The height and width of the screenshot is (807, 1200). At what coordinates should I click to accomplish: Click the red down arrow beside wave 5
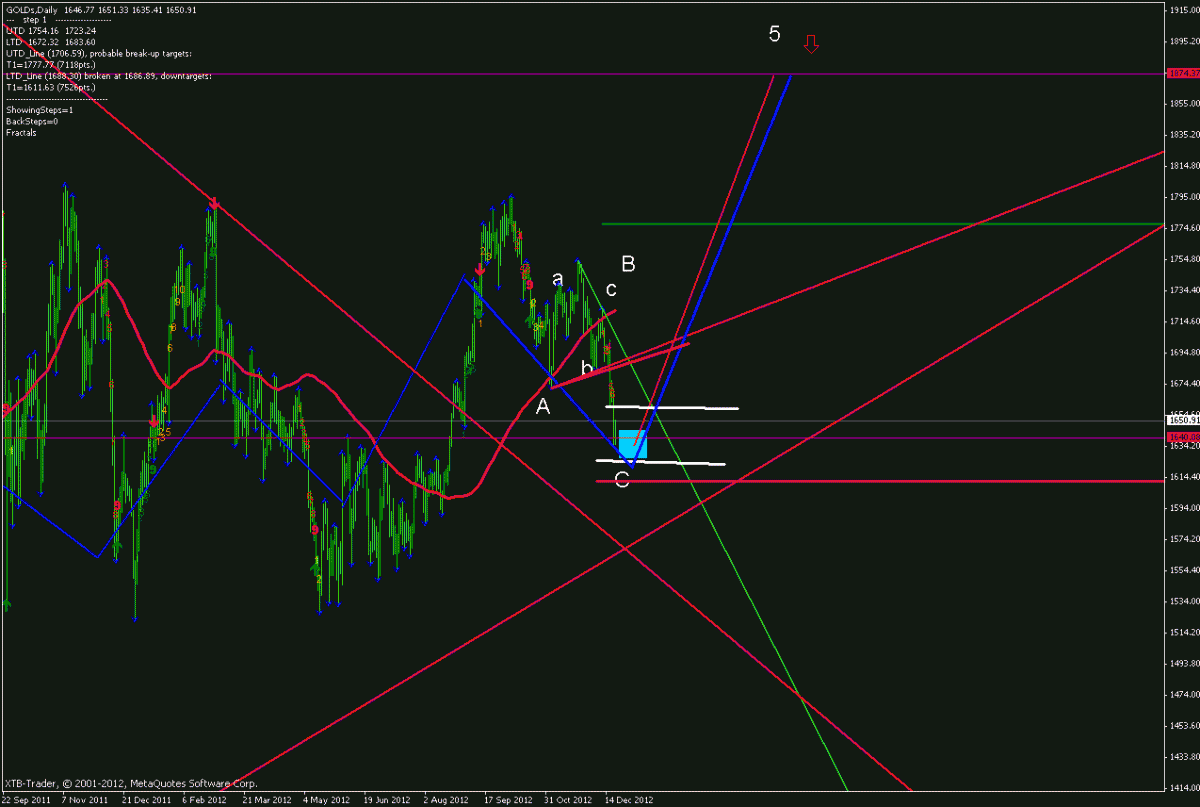[811, 44]
